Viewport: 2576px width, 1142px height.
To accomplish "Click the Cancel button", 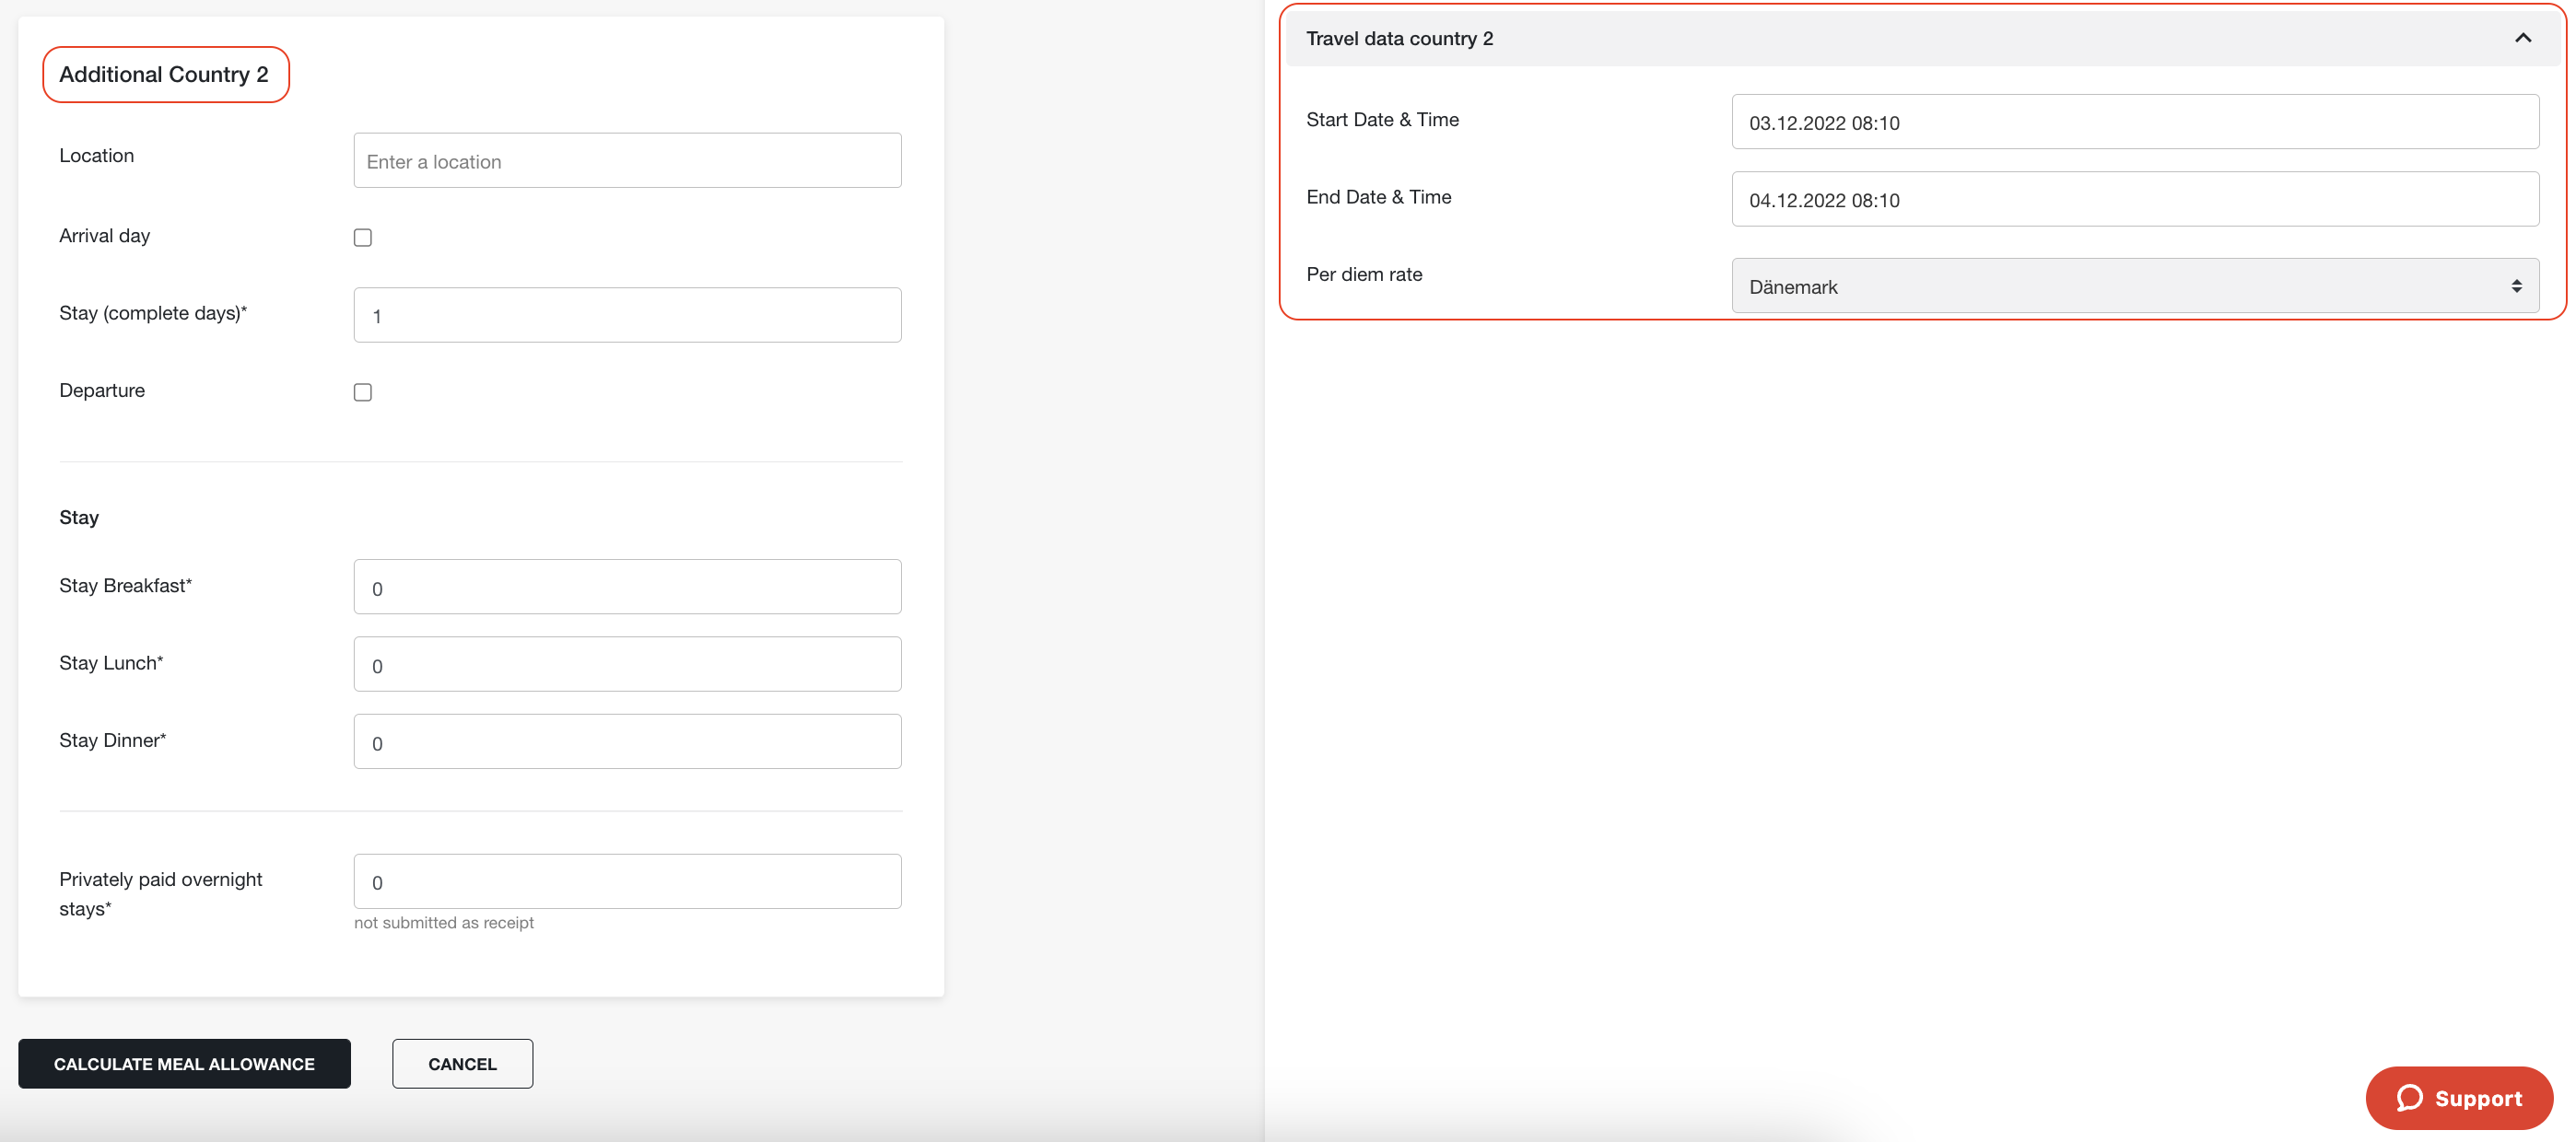I will (x=462, y=1064).
